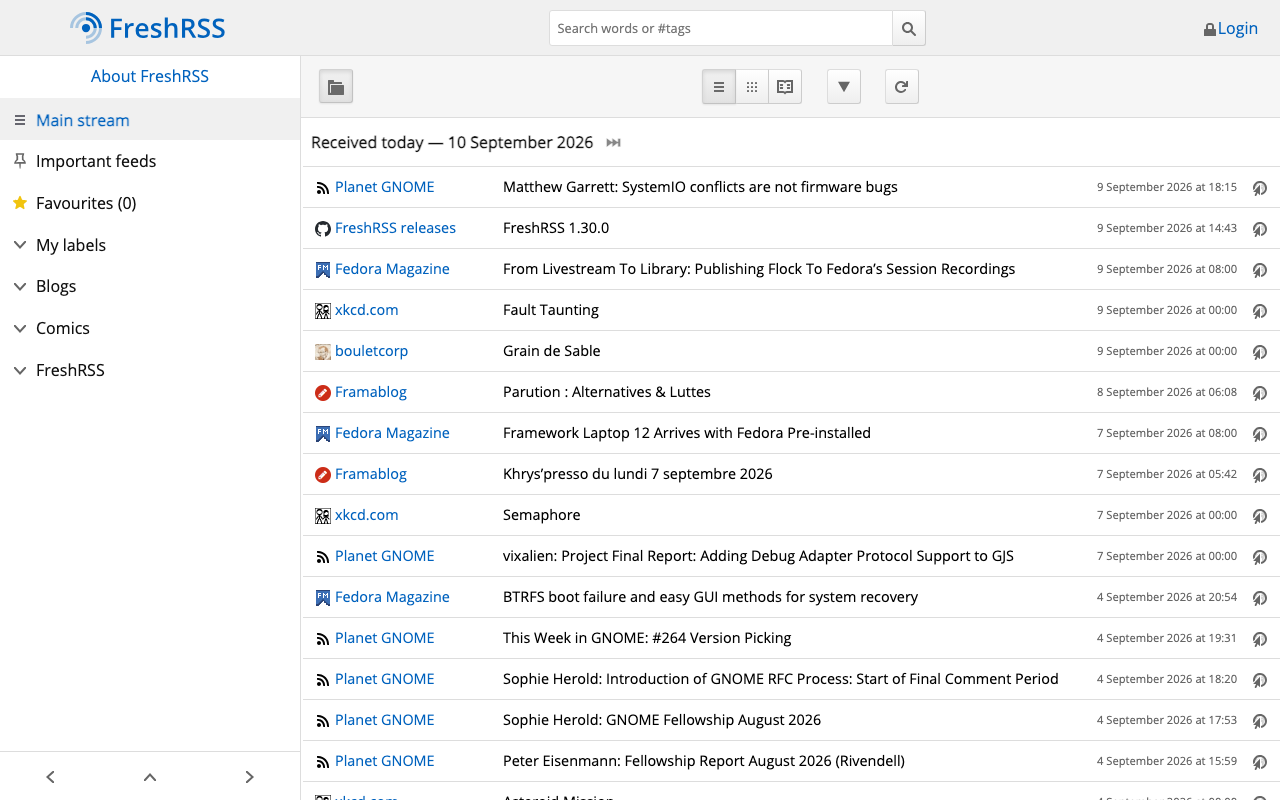
Task: Focus the search words or #tags field
Action: tap(721, 28)
